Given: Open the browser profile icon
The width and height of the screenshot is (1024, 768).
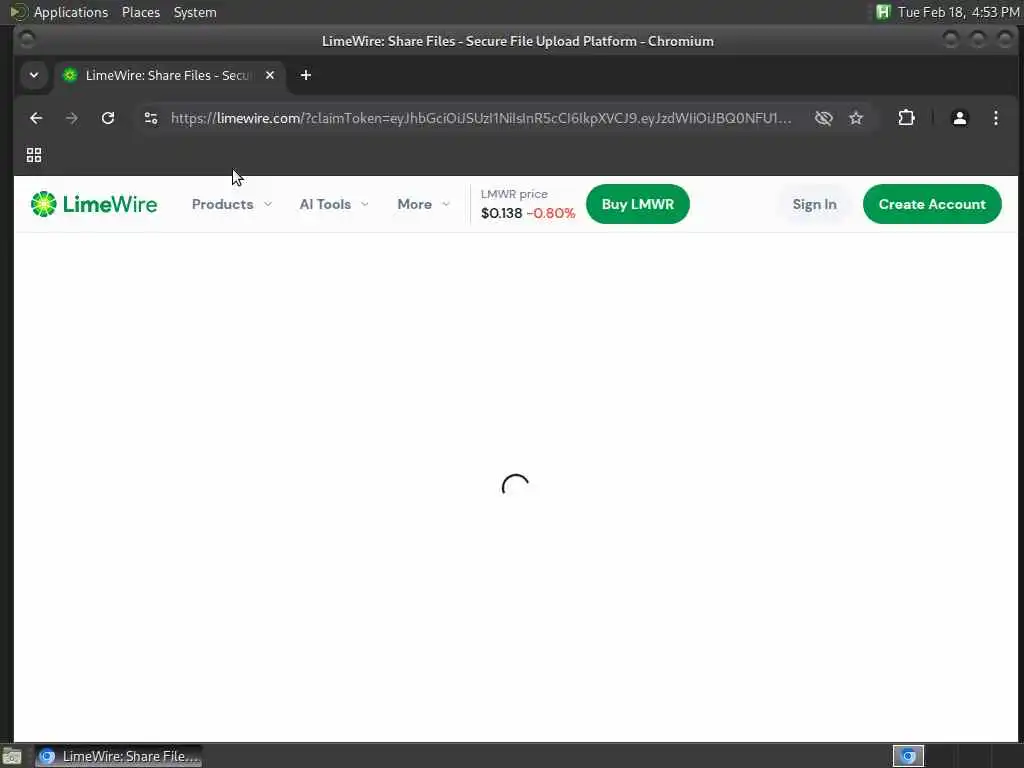Looking at the screenshot, I should [x=959, y=118].
